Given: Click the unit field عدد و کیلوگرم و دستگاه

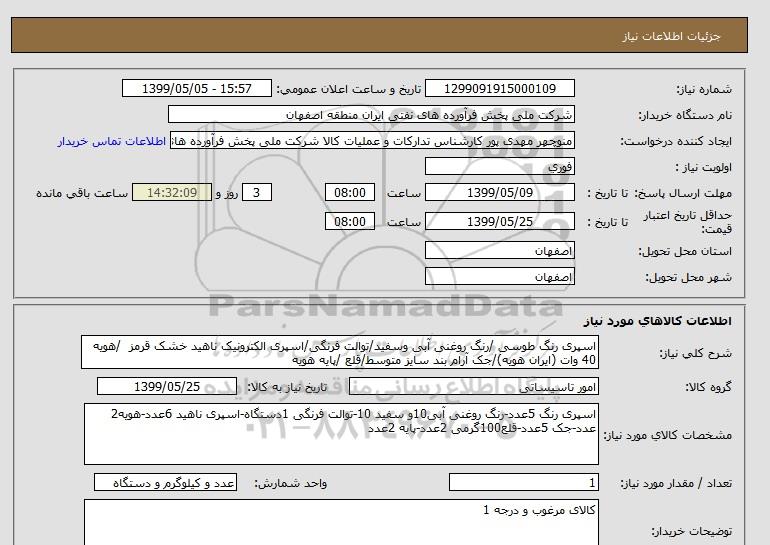Looking at the screenshot, I should 165,483.
